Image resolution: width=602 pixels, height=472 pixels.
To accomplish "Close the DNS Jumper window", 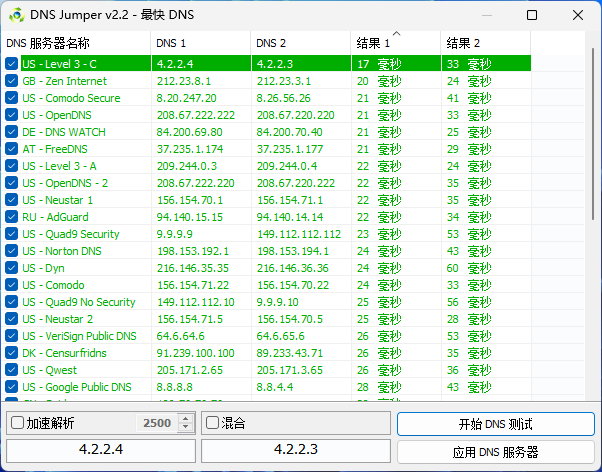I will tap(578, 15).
